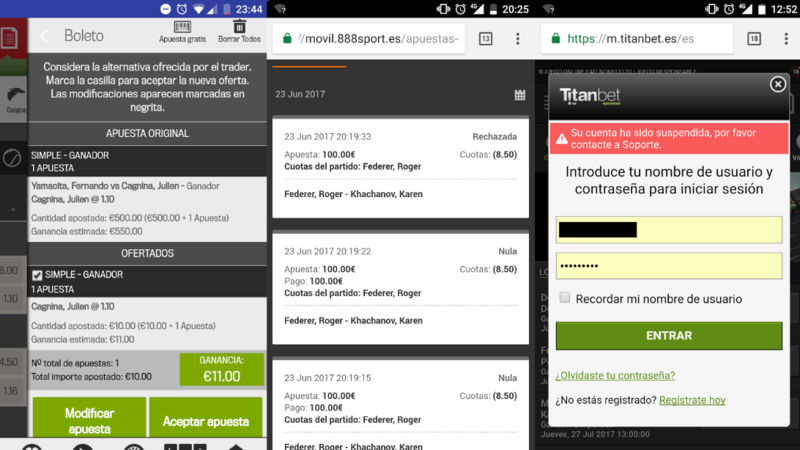Tap the warning icon in suspended alert
The height and width of the screenshot is (450, 800).
(561, 139)
